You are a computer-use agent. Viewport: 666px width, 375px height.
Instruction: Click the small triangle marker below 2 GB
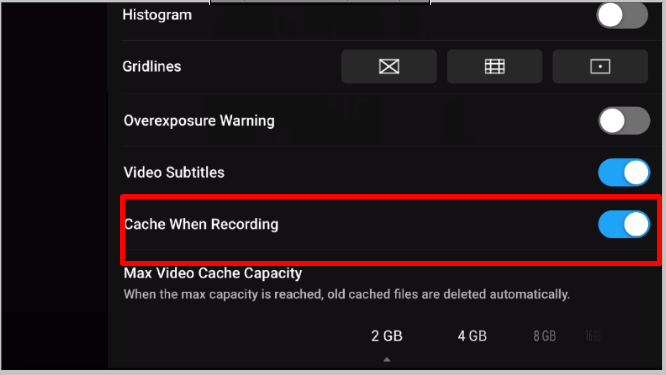387,359
